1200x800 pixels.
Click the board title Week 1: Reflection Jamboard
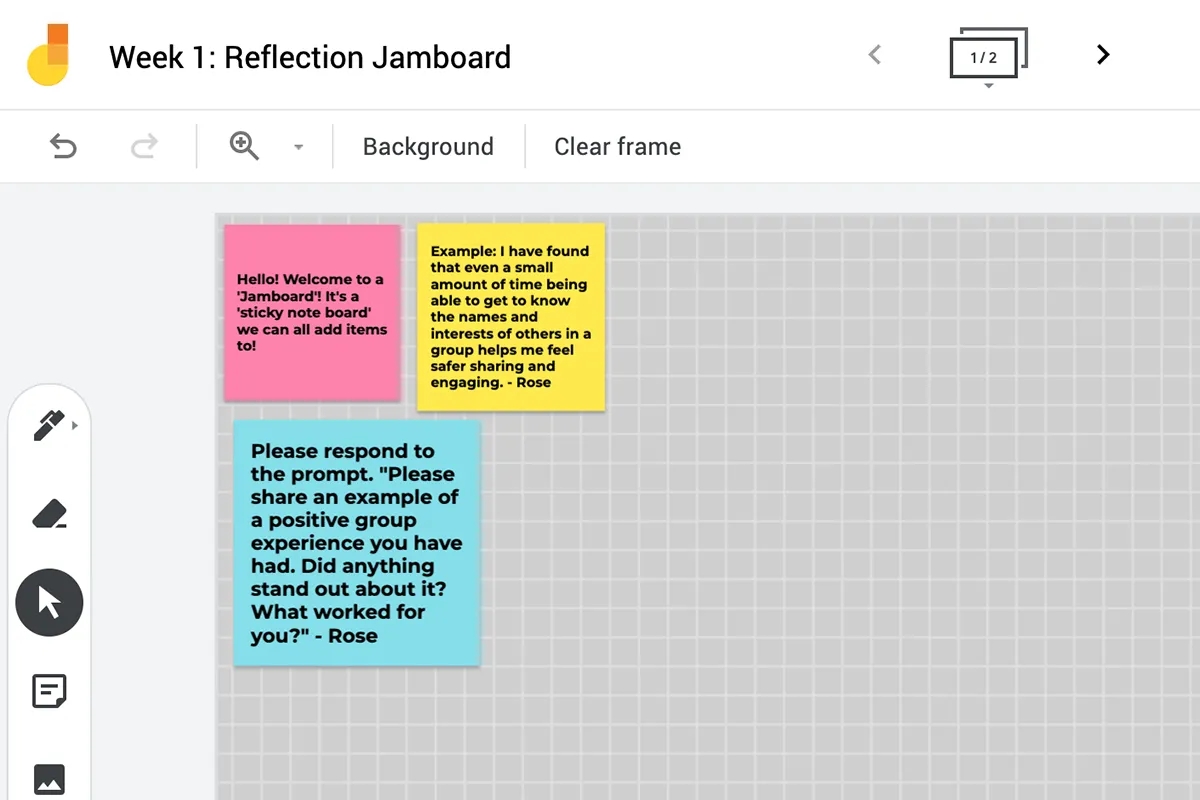click(x=311, y=57)
